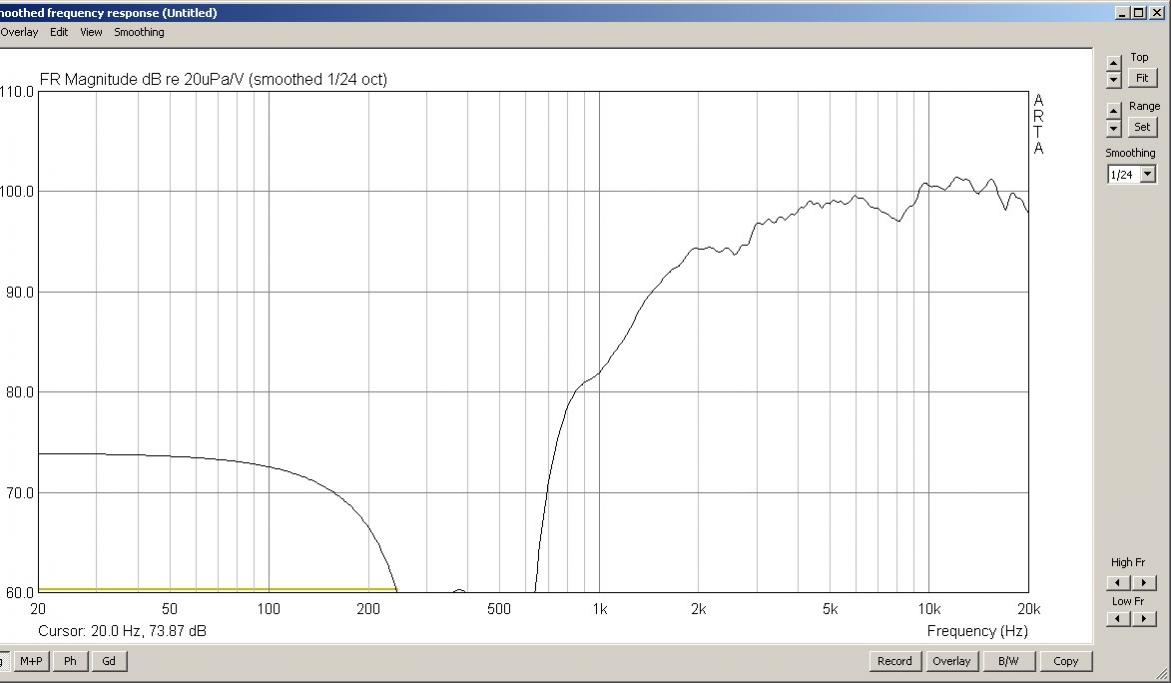Viewport: 1171px width, 683px height.
Task: Toggle the B/W color mode button
Action: [1008, 661]
